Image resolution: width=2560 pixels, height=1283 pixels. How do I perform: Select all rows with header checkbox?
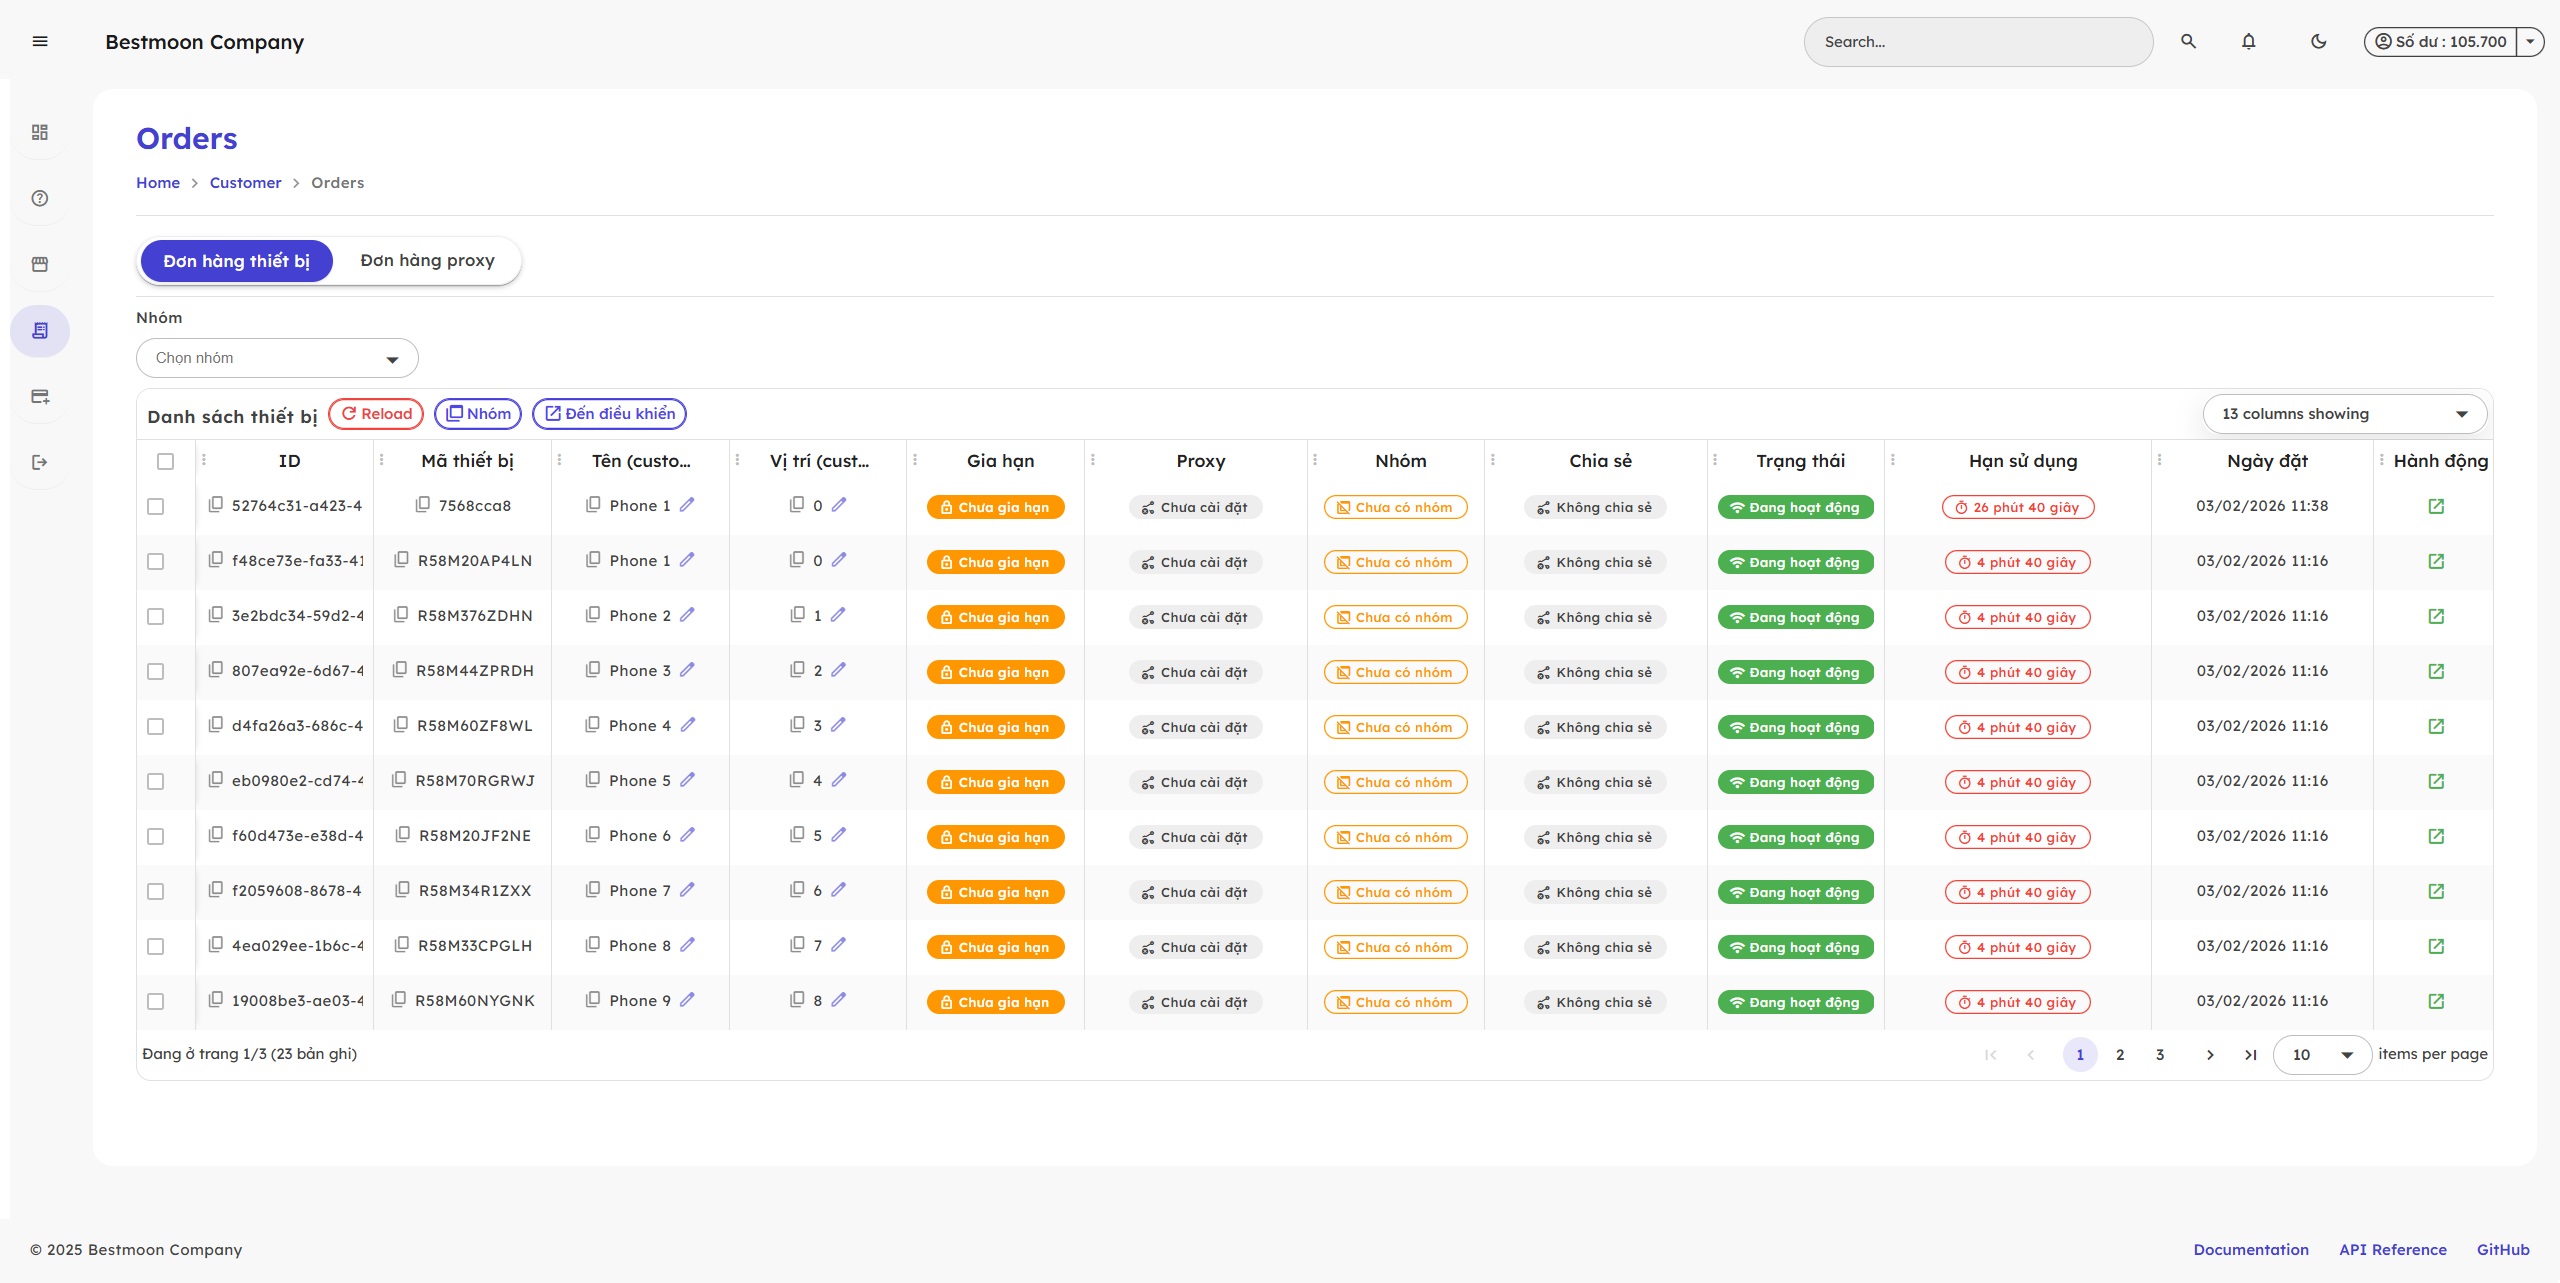[x=165, y=461]
